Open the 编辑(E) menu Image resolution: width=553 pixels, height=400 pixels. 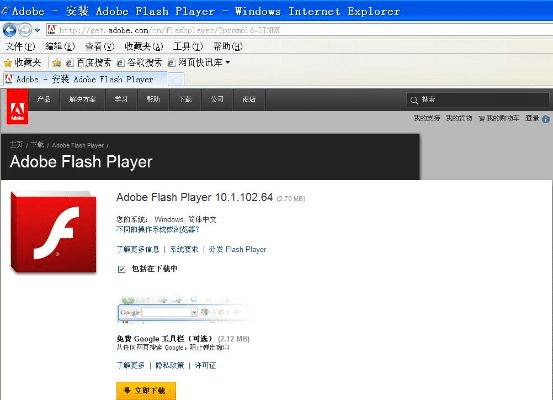pyautogui.click(x=60, y=46)
